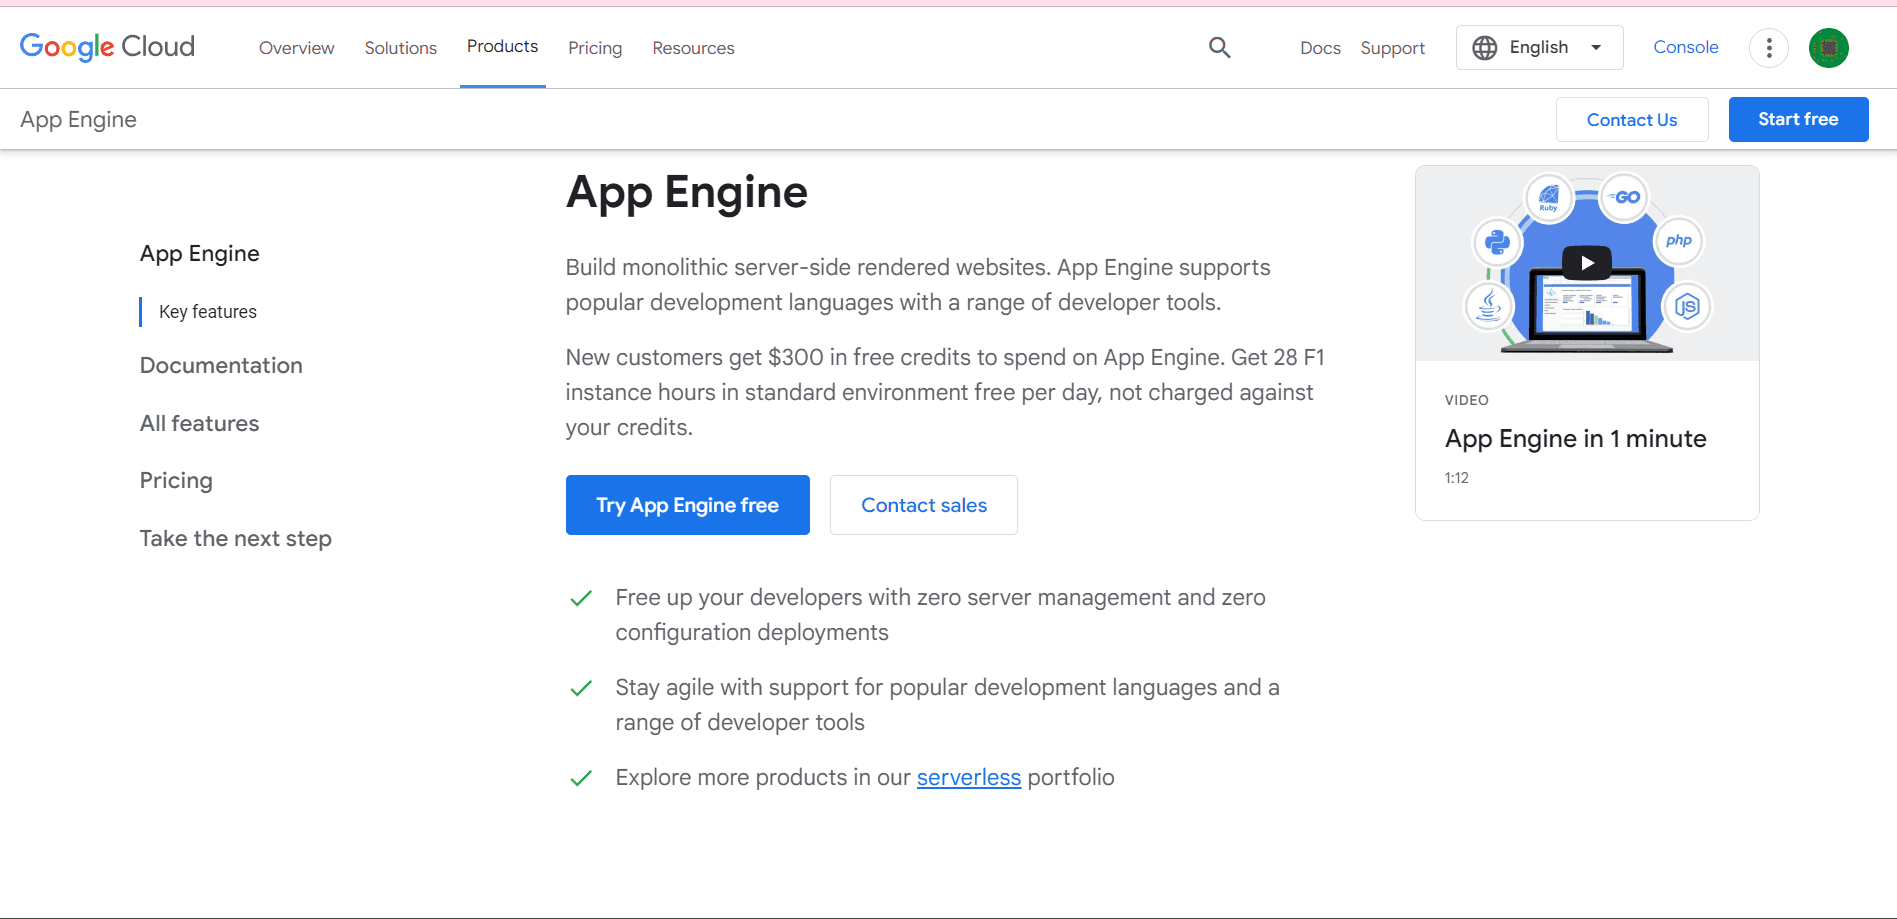Click the Google Cloud logo
Viewport: 1897px width, 919px height.
pos(107,47)
